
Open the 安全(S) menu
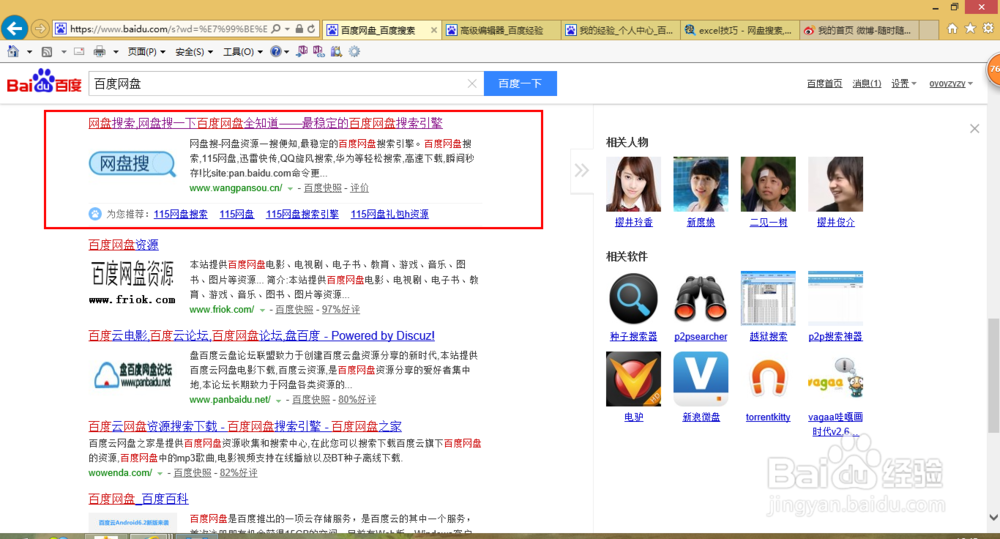pyautogui.click(x=194, y=52)
